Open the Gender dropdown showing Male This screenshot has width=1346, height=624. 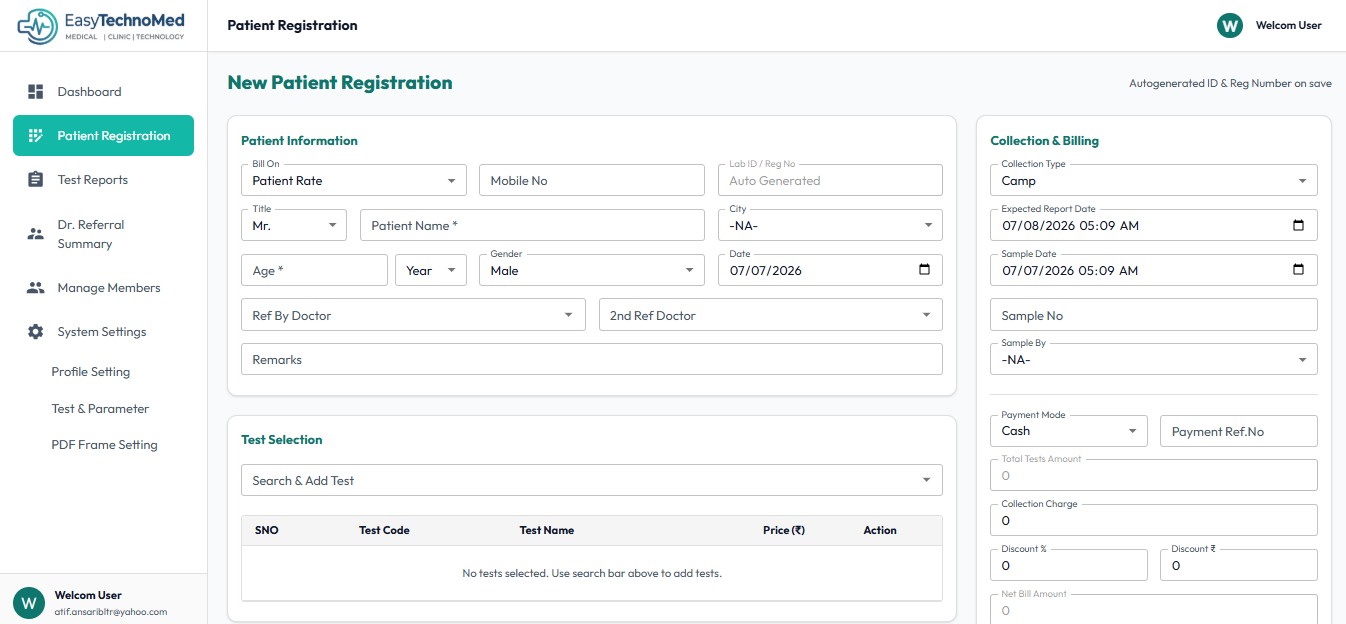pyautogui.click(x=592, y=270)
